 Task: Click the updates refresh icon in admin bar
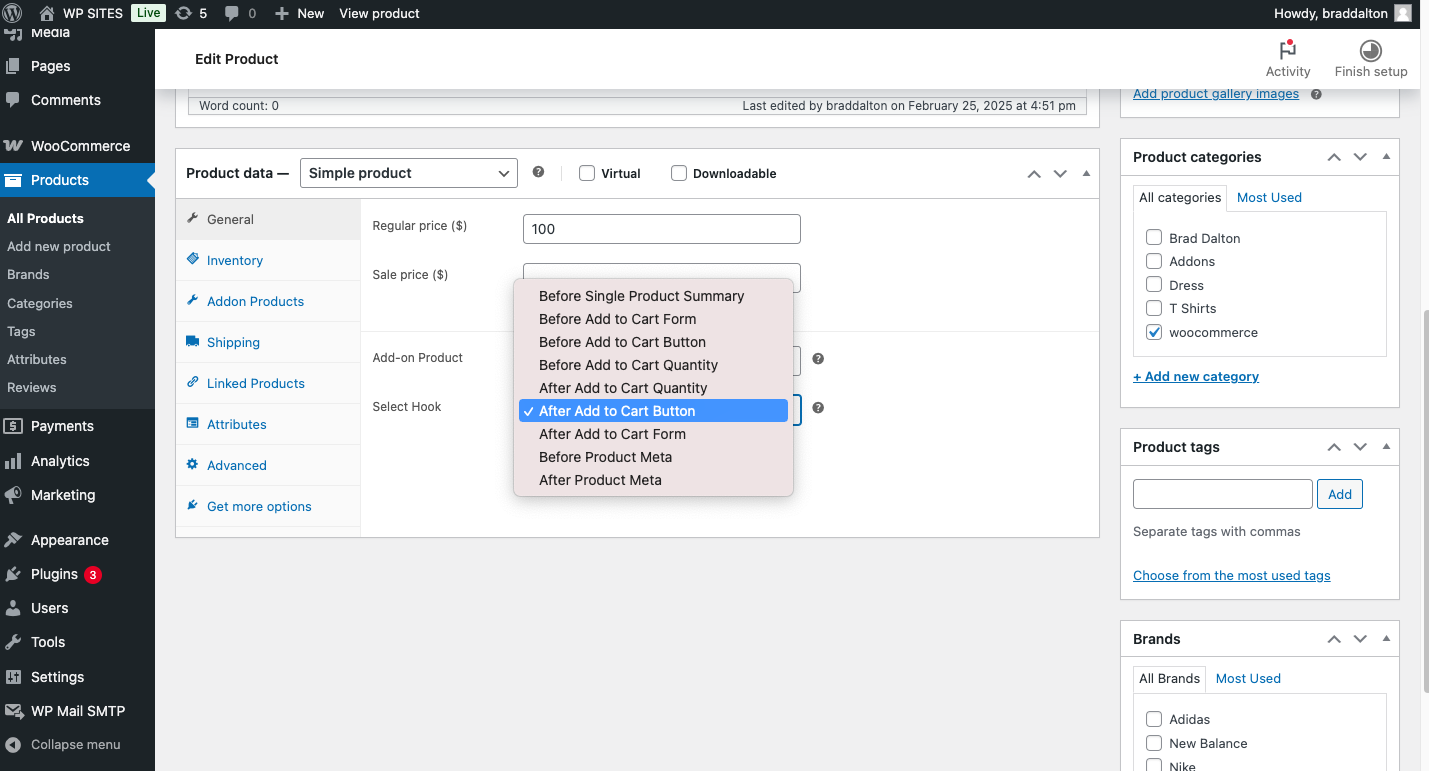tap(183, 13)
